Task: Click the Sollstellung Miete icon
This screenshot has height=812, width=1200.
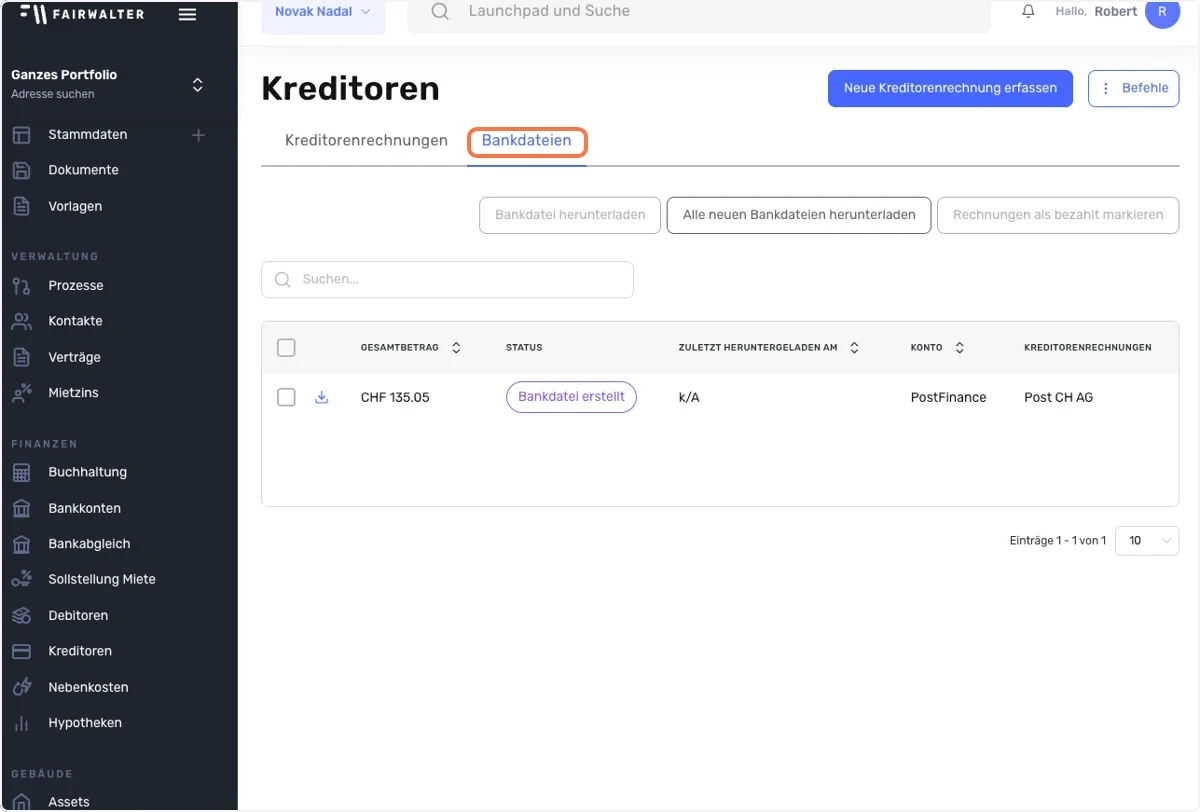Action: pos(21,579)
